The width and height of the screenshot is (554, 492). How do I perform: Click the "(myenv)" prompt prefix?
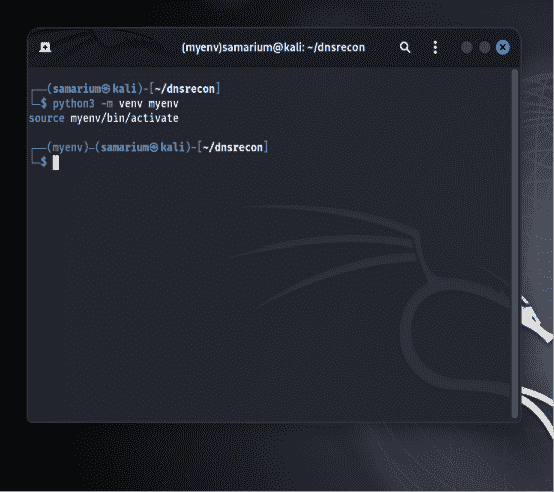[x=68, y=147]
